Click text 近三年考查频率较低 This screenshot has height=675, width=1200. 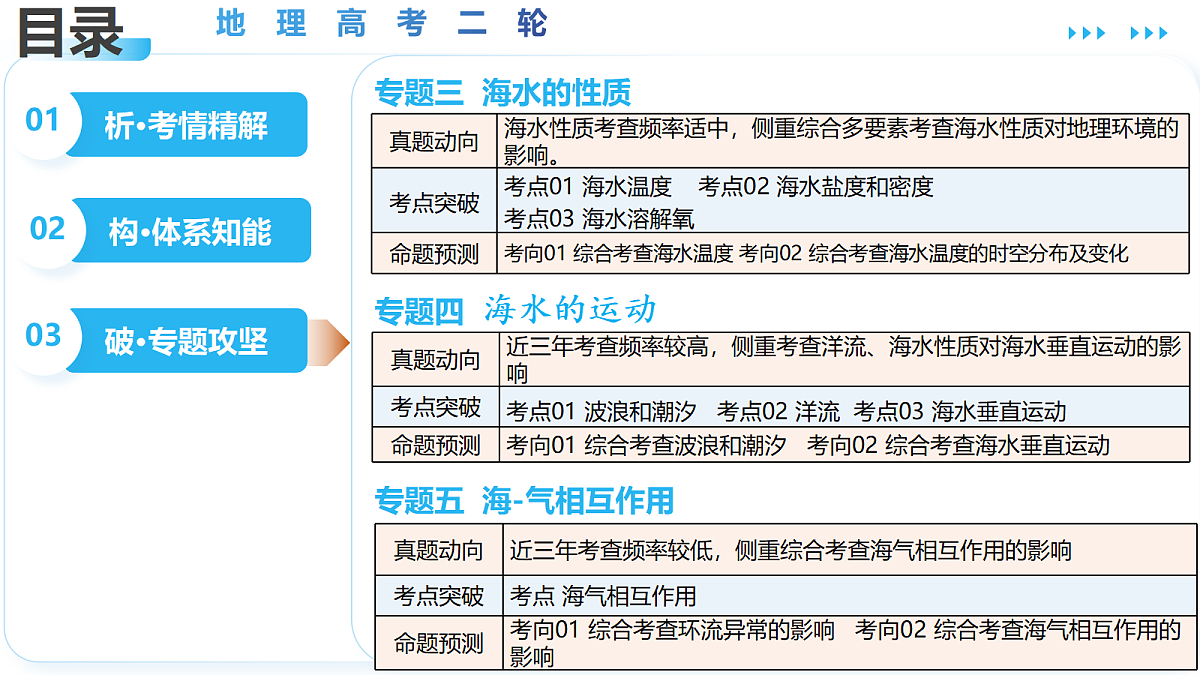(x=616, y=550)
